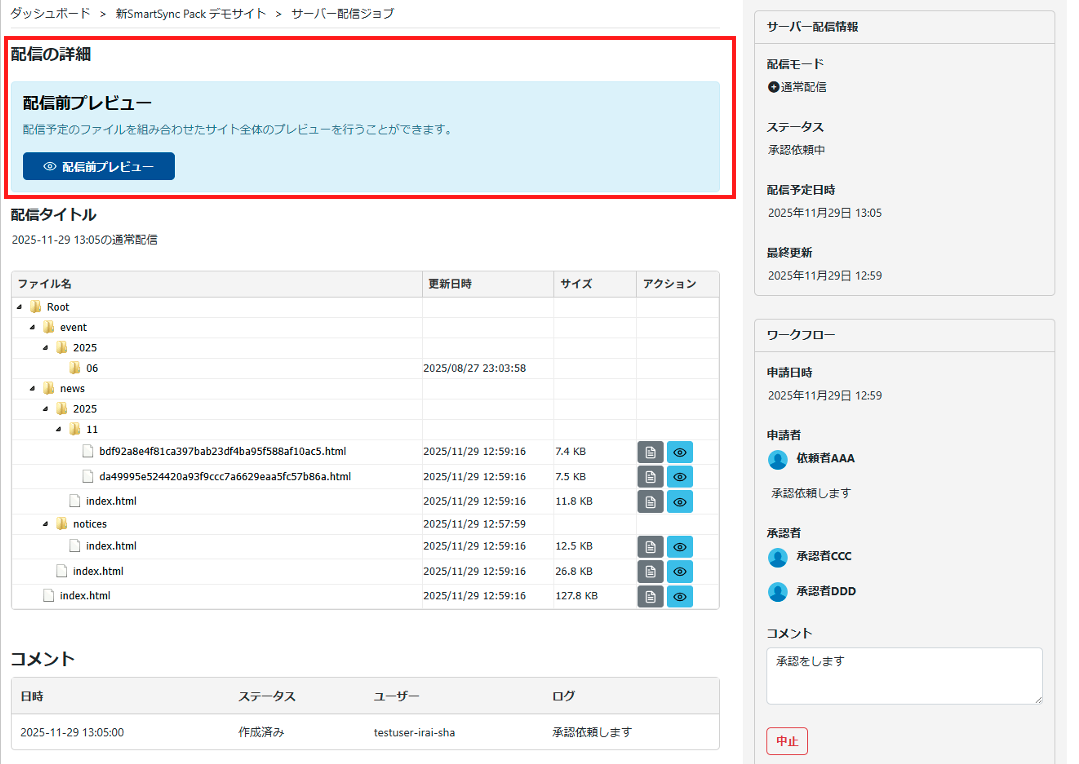Preview da49995e524420a93f9ccc7a6629eaa5fc57b86a.html with eye icon

click(680, 477)
